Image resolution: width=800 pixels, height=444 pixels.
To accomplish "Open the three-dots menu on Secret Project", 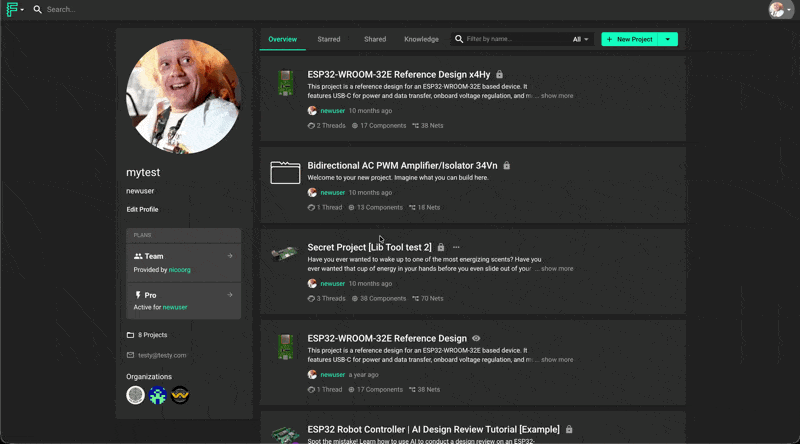I will tap(456, 247).
